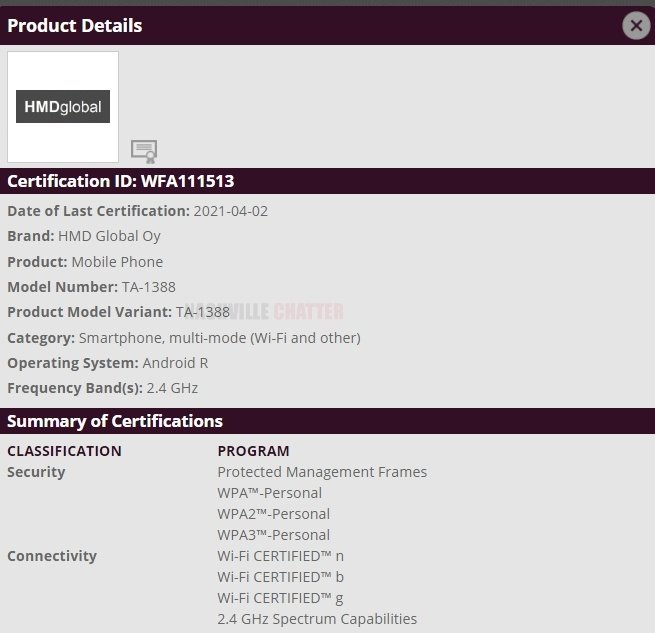Click the Operating System Android R value
The width and height of the screenshot is (655, 633).
(176, 363)
